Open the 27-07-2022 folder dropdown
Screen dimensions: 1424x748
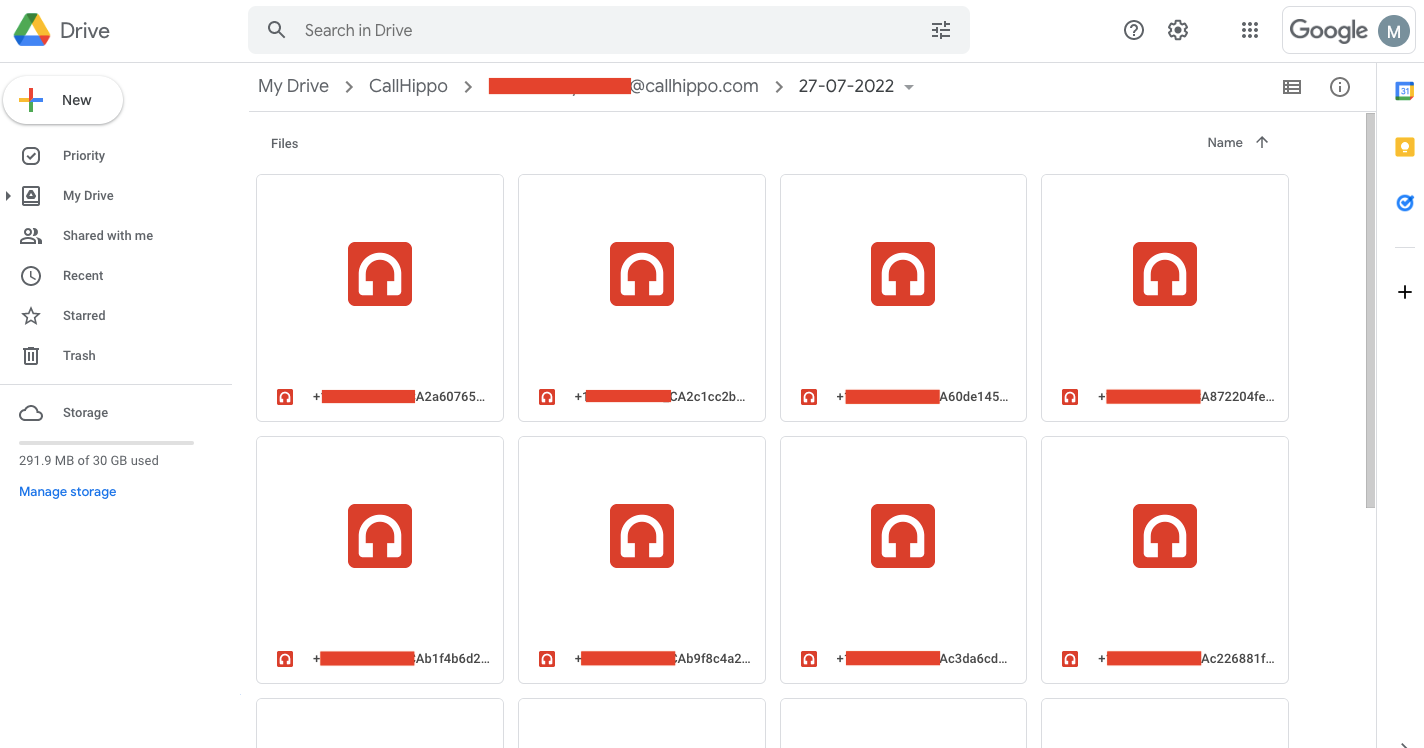pos(909,87)
